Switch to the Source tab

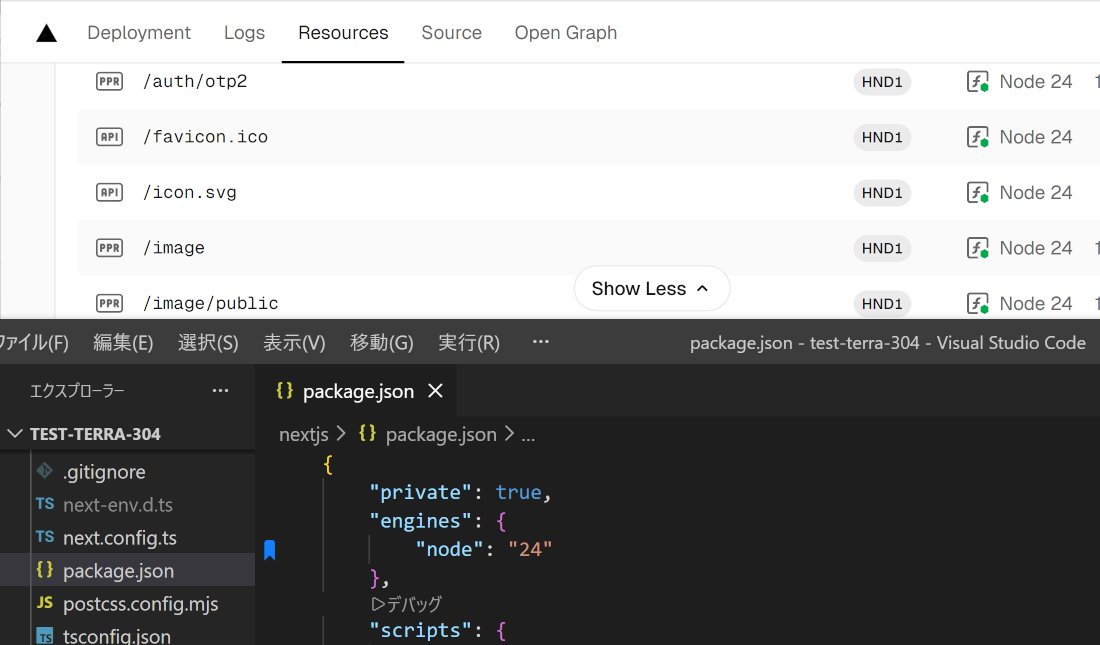(x=451, y=32)
